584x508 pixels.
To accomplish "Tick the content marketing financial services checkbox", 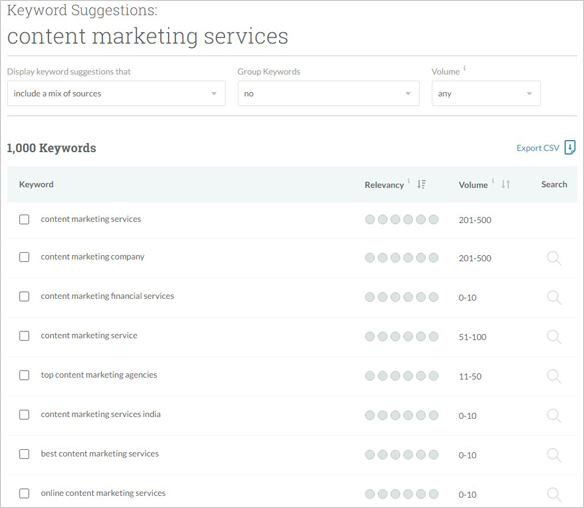I will point(24,296).
